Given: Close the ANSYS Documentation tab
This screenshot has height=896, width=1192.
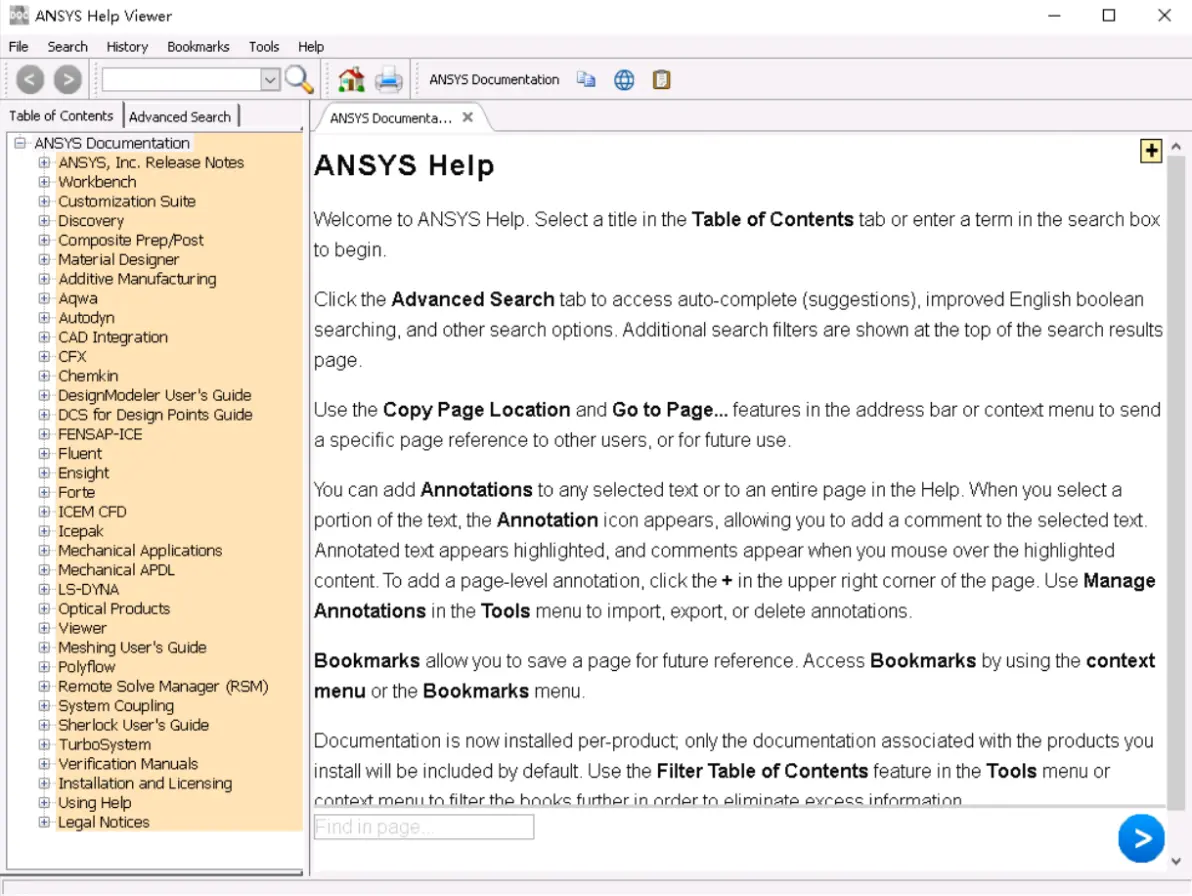Looking at the screenshot, I should pyautogui.click(x=468, y=117).
